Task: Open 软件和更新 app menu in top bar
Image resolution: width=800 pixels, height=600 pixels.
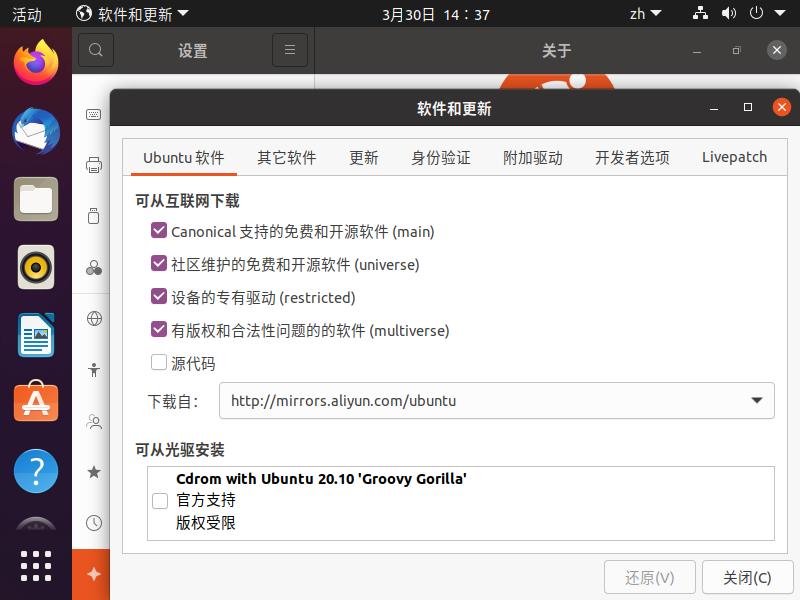Action: (132, 14)
